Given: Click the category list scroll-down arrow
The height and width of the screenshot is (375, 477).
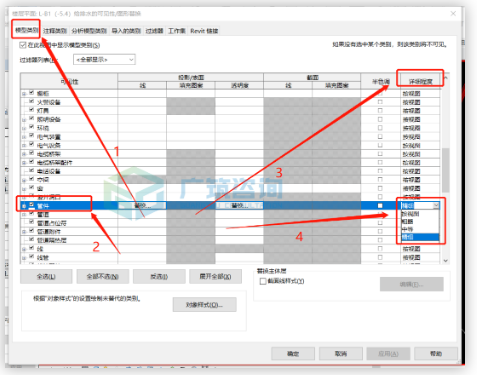Looking at the screenshot, I should (446, 261).
